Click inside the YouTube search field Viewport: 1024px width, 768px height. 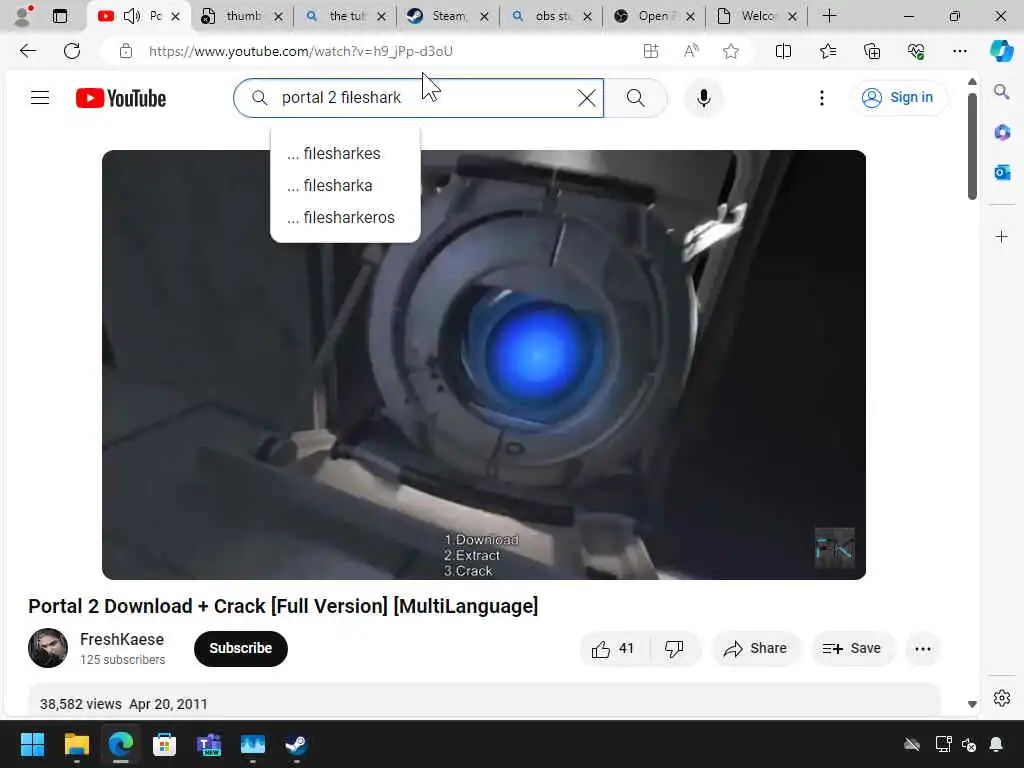418,98
